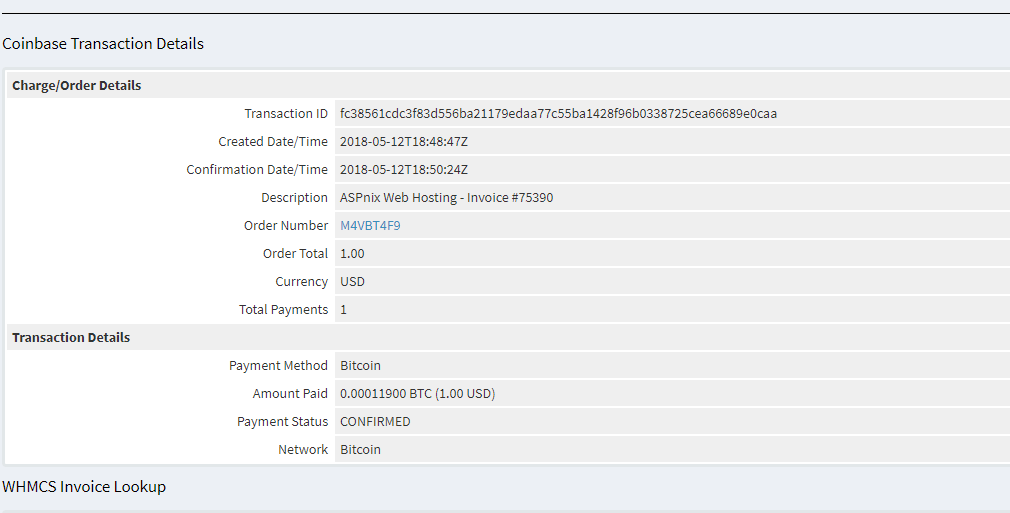Image resolution: width=1010 pixels, height=513 pixels.
Task: Click the Created Date/Time value 2018-05-12T18:48:47Z
Action: [404, 142]
